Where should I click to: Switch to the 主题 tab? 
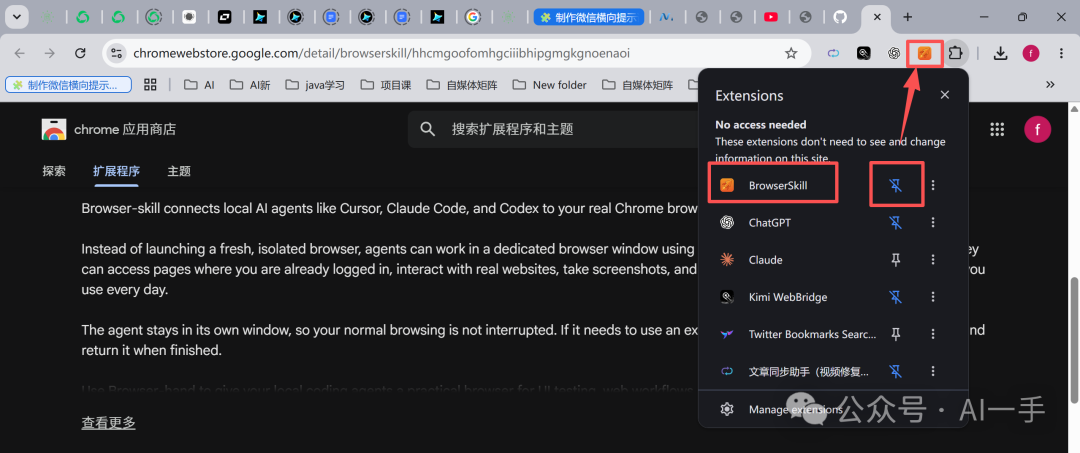coord(179,171)
